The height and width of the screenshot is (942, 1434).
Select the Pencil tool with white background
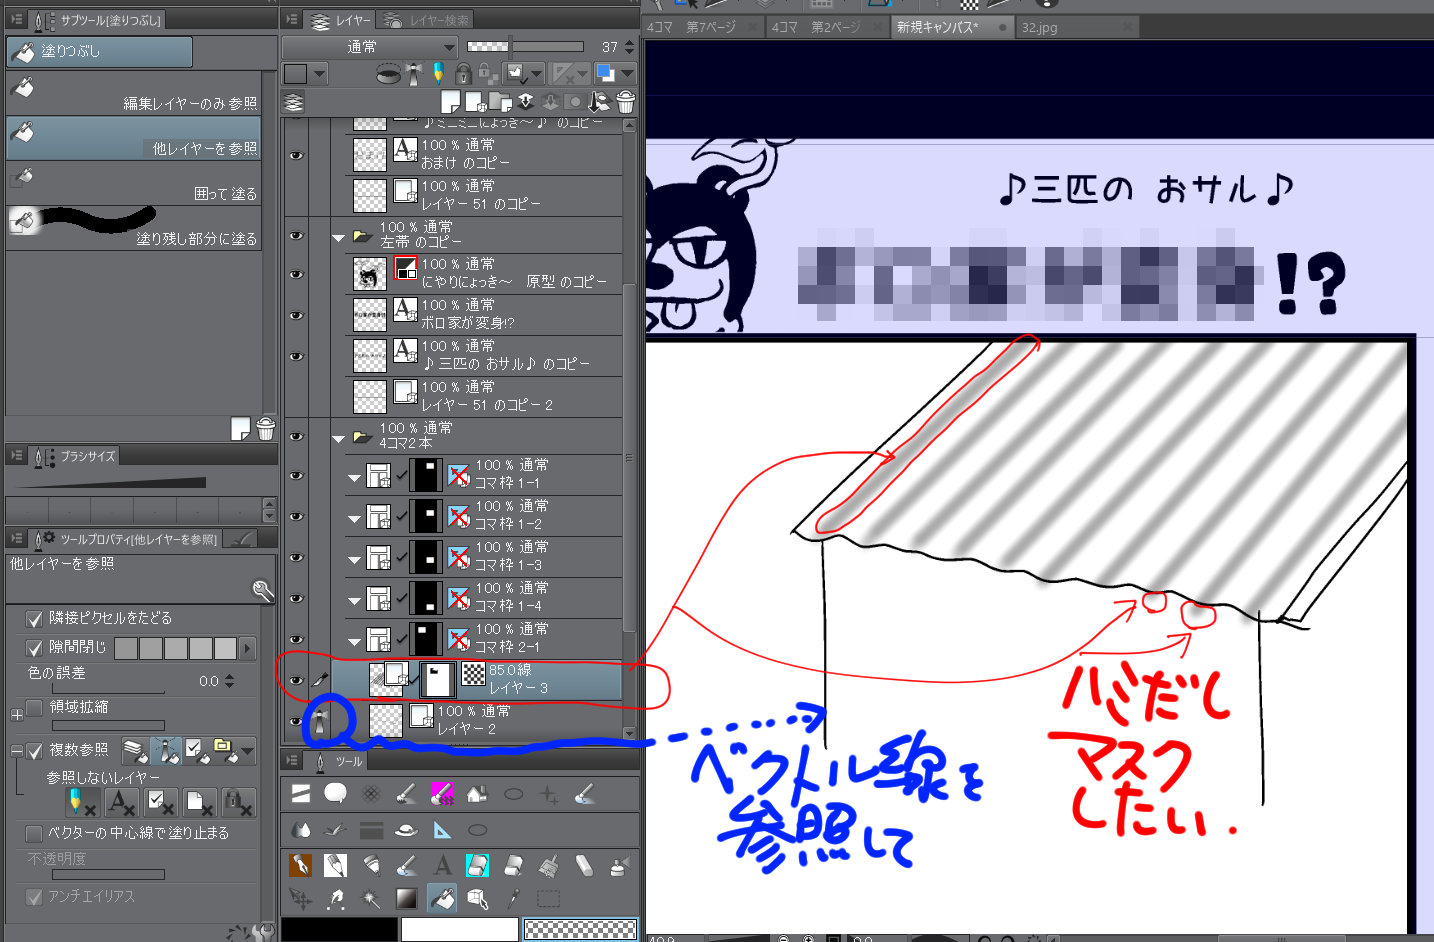pos(335,866)
